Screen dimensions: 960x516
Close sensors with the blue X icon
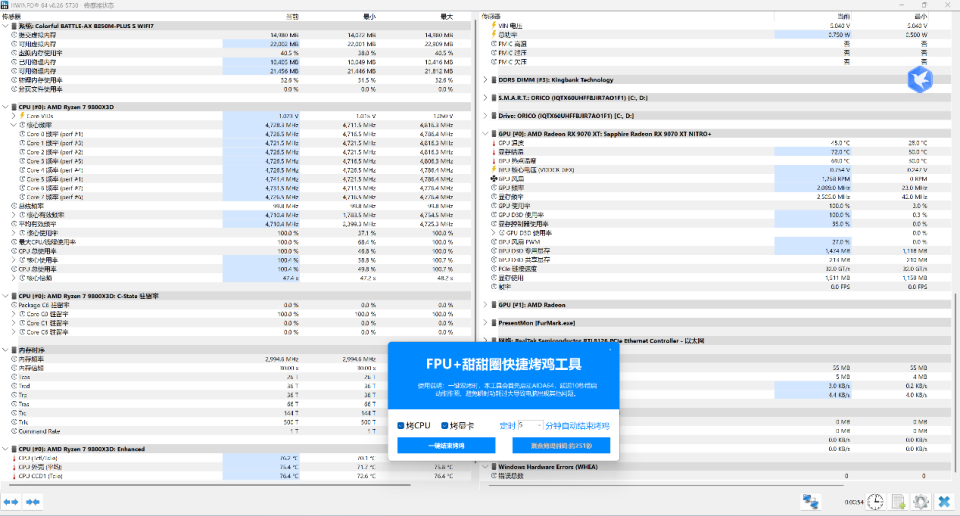coord(944,502)
